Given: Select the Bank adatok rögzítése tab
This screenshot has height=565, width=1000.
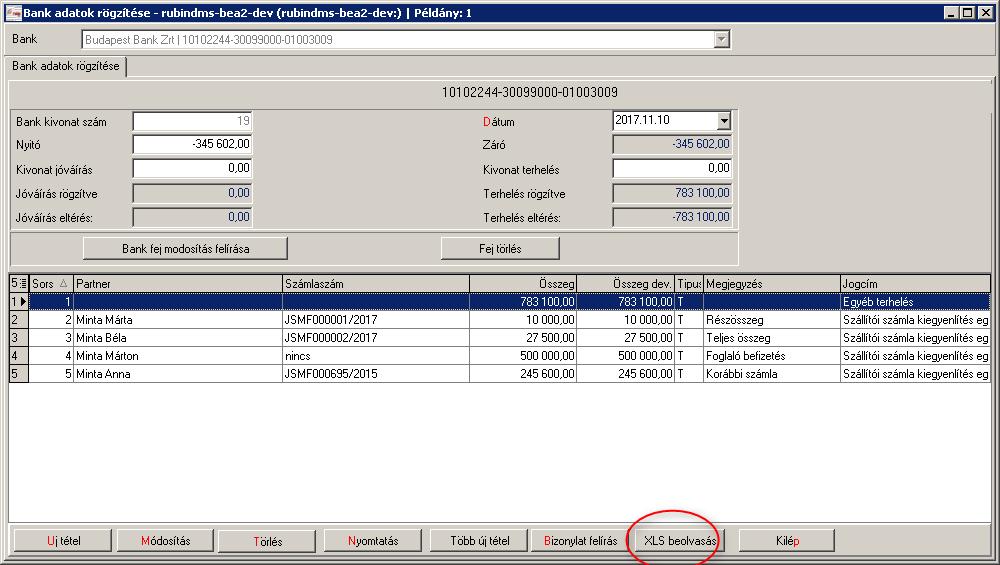Looking at the screenshot, I should 66,66.
